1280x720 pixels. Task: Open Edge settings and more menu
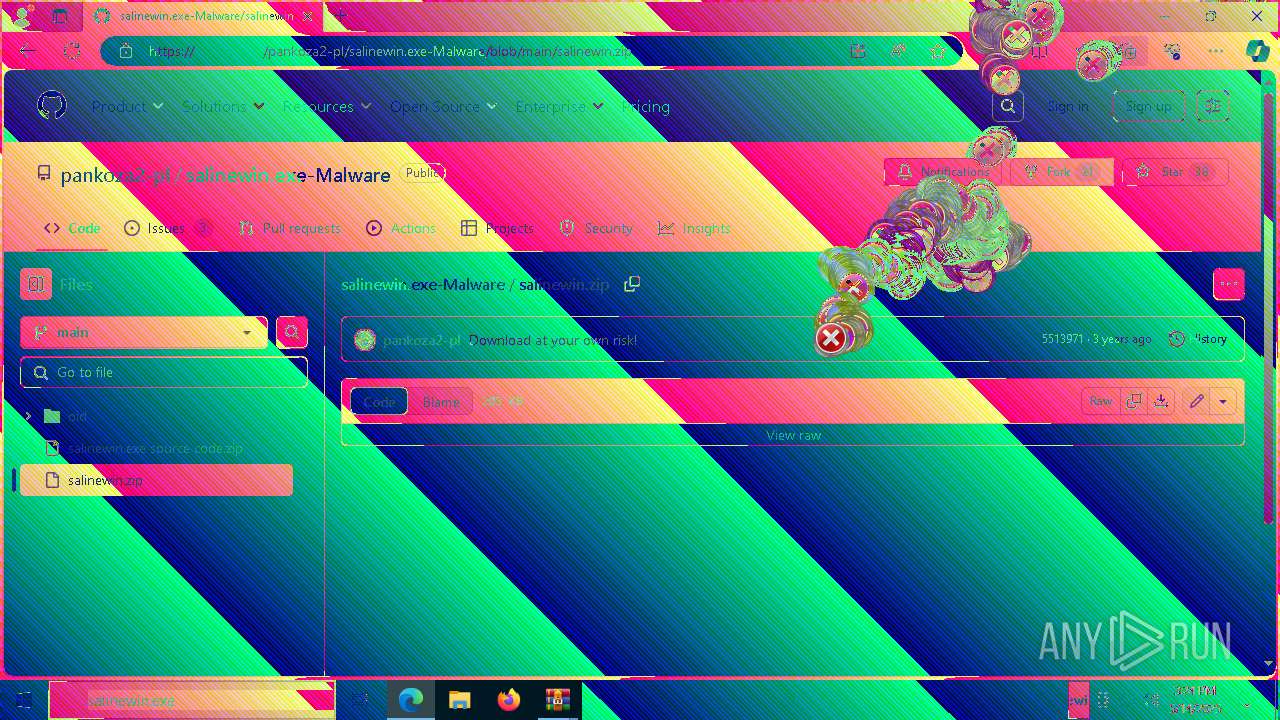[x=1215, y=51]
